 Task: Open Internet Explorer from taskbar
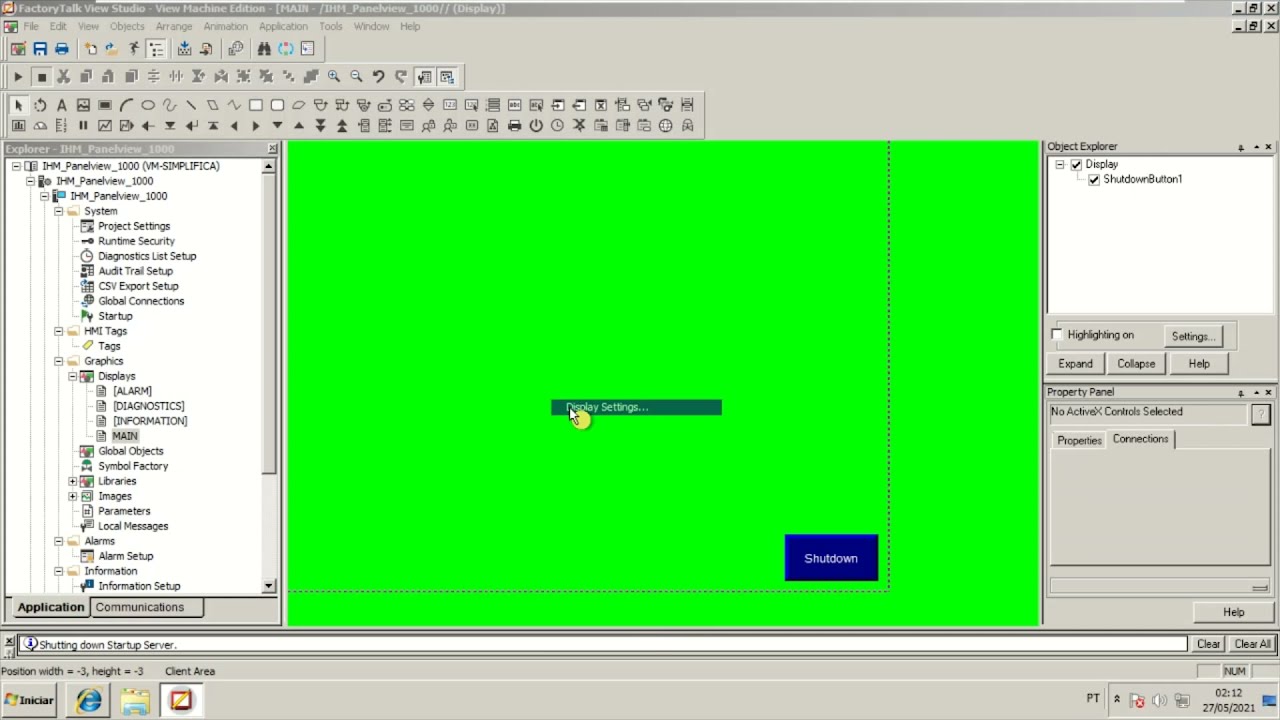point(89,700)
